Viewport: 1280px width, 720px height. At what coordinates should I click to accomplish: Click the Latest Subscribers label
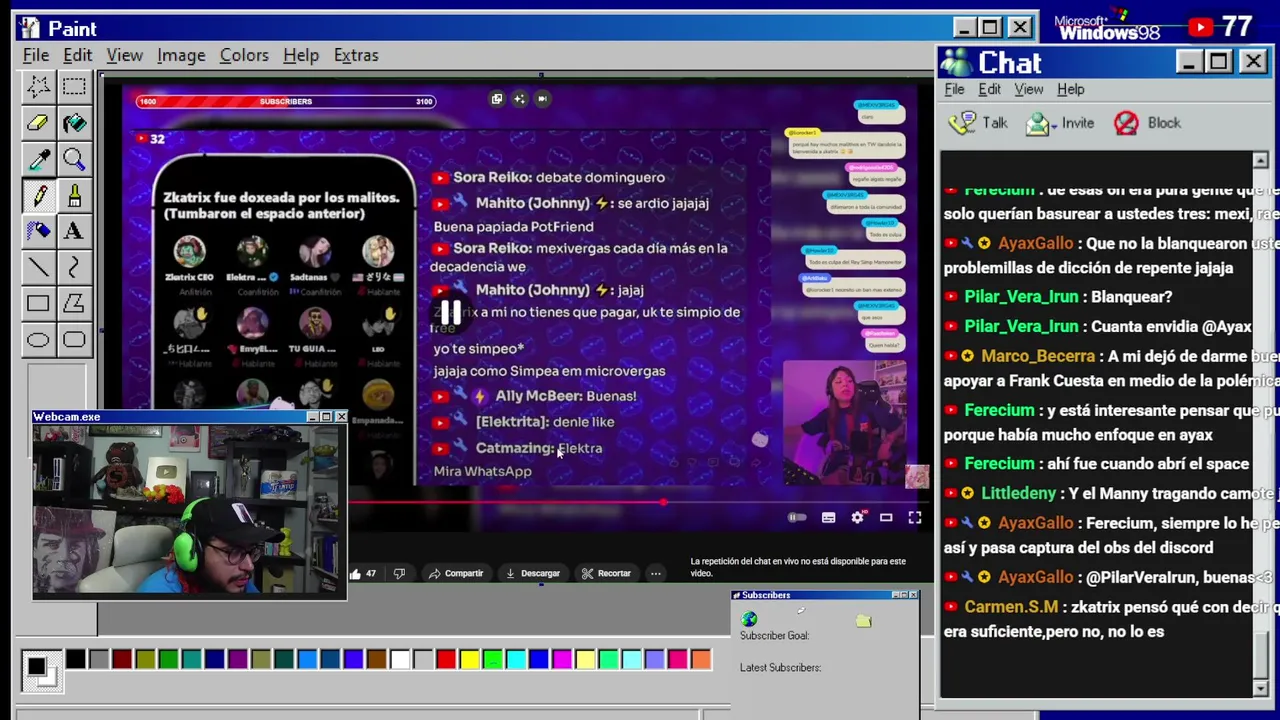pyautogui.click(x=780, y=667)
